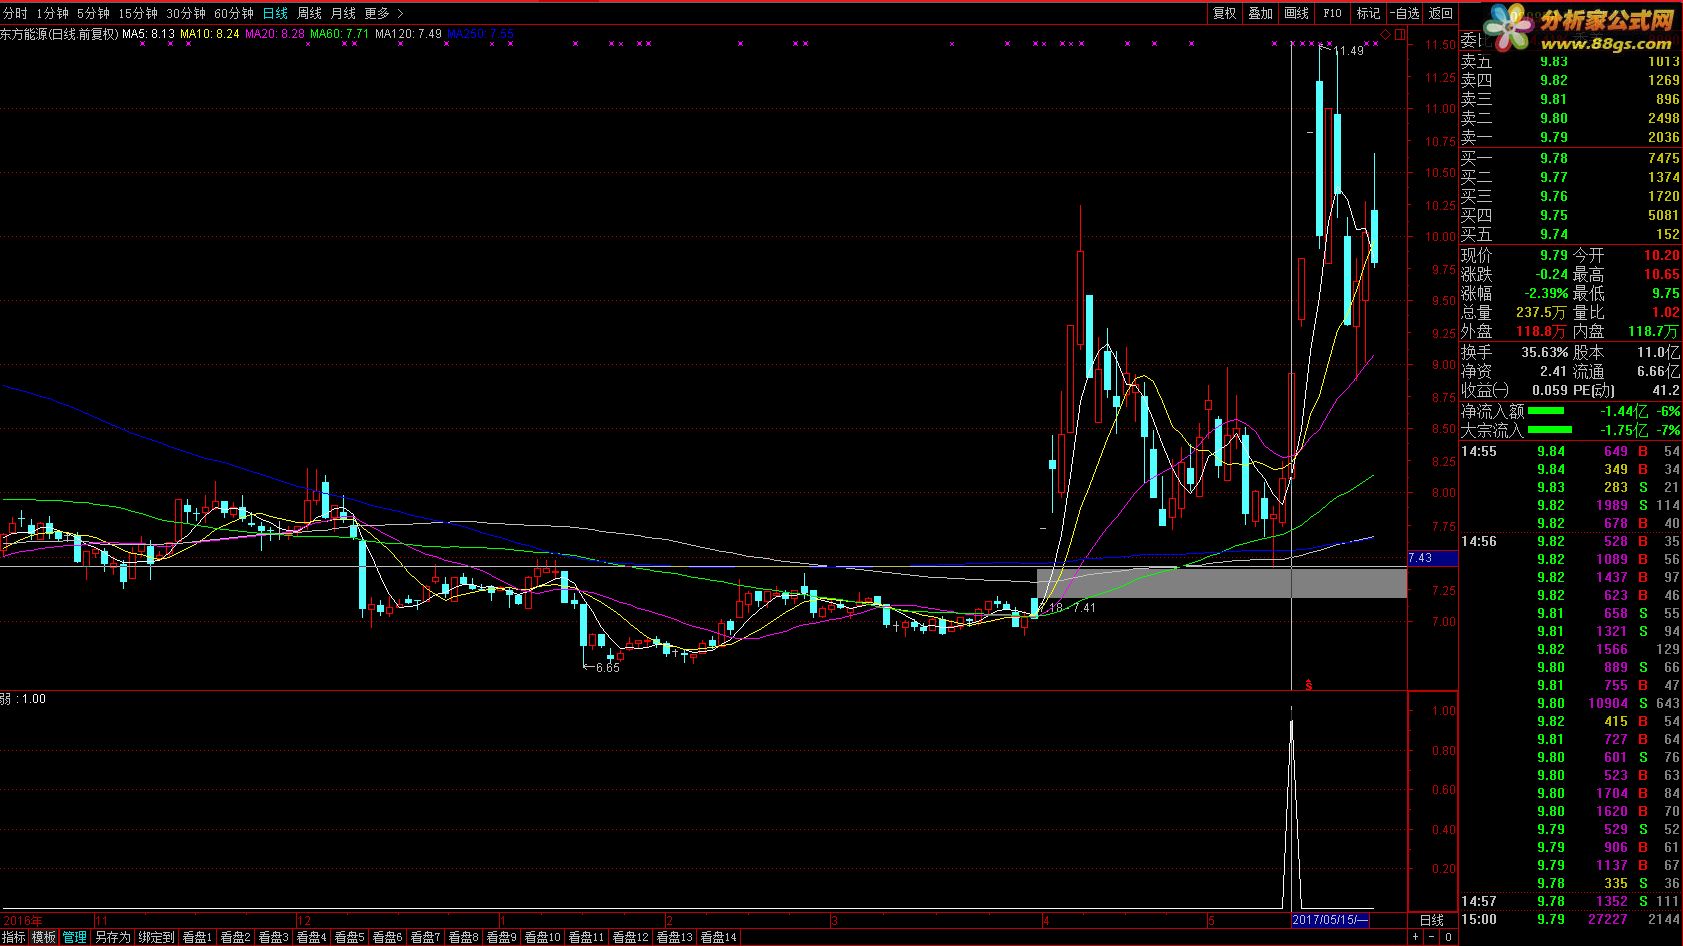Click the 叠加 overlay button
The height and width of the screenshot is (946, 1683).
point(1261,13)
